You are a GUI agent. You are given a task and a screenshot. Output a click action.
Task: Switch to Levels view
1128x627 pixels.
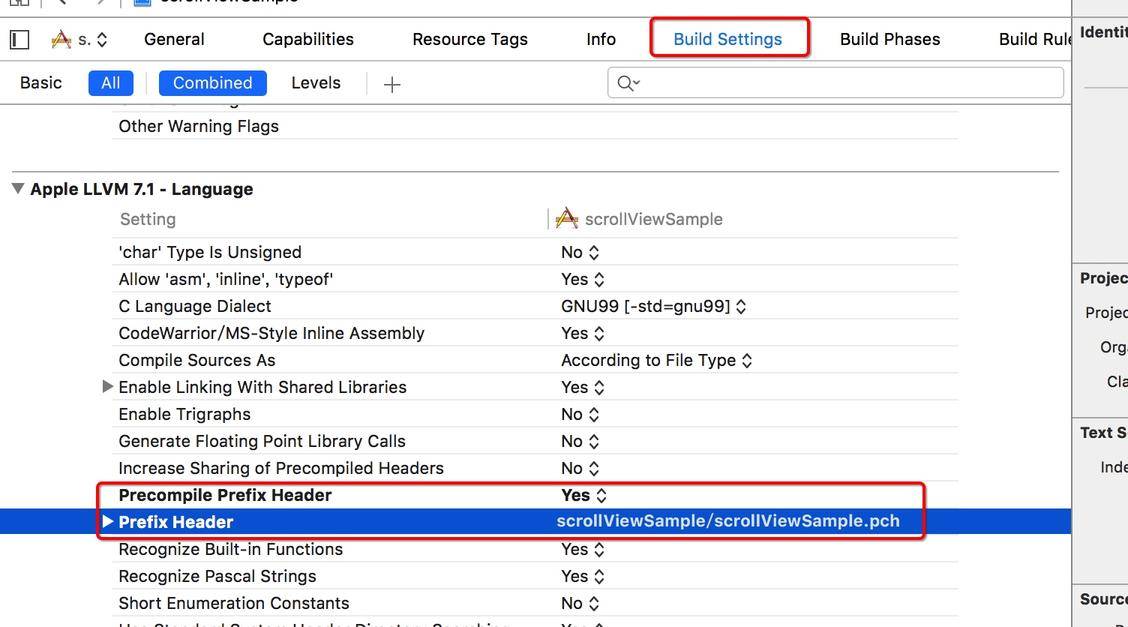316,83
